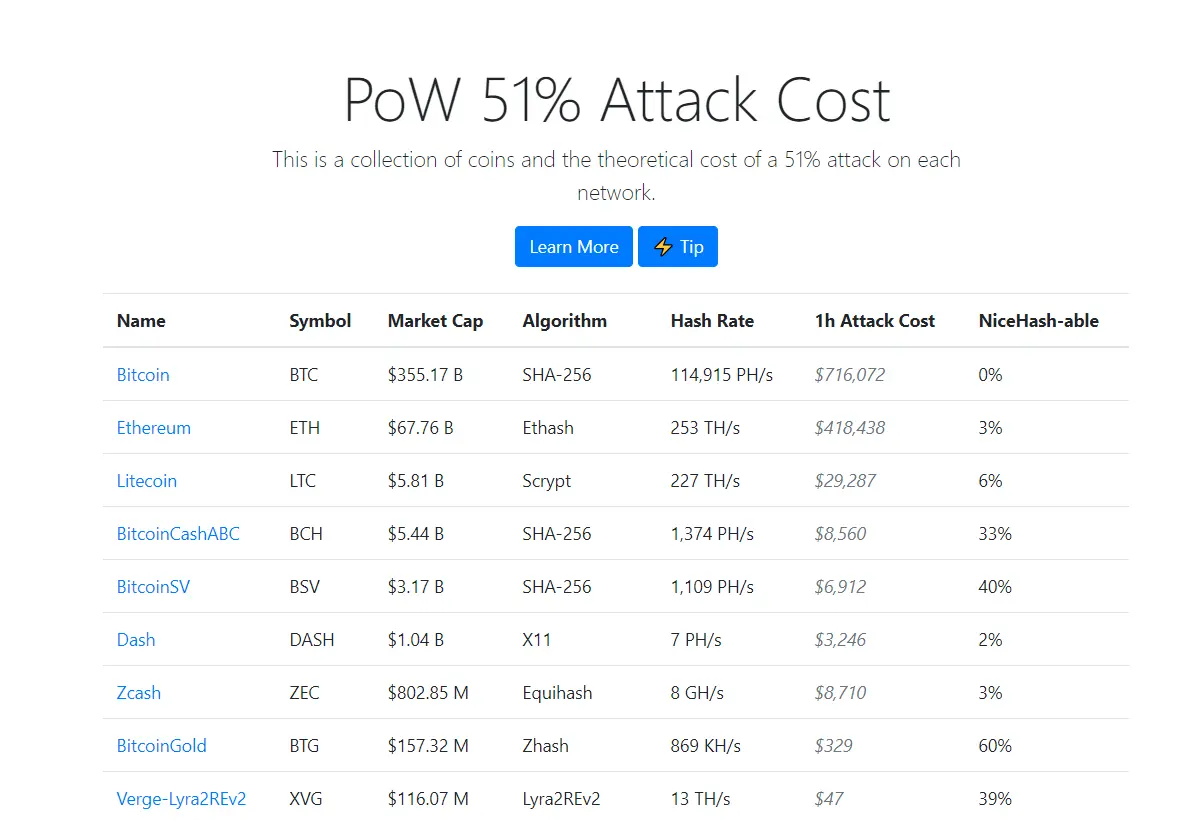Click the Symbol column header
This screenshot has height=825, width=1190.
pos(320,321)
